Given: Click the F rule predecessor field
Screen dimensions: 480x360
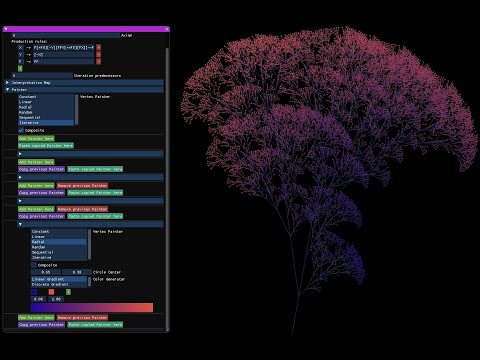Looking at the screenshot, I should click(21, 62).
